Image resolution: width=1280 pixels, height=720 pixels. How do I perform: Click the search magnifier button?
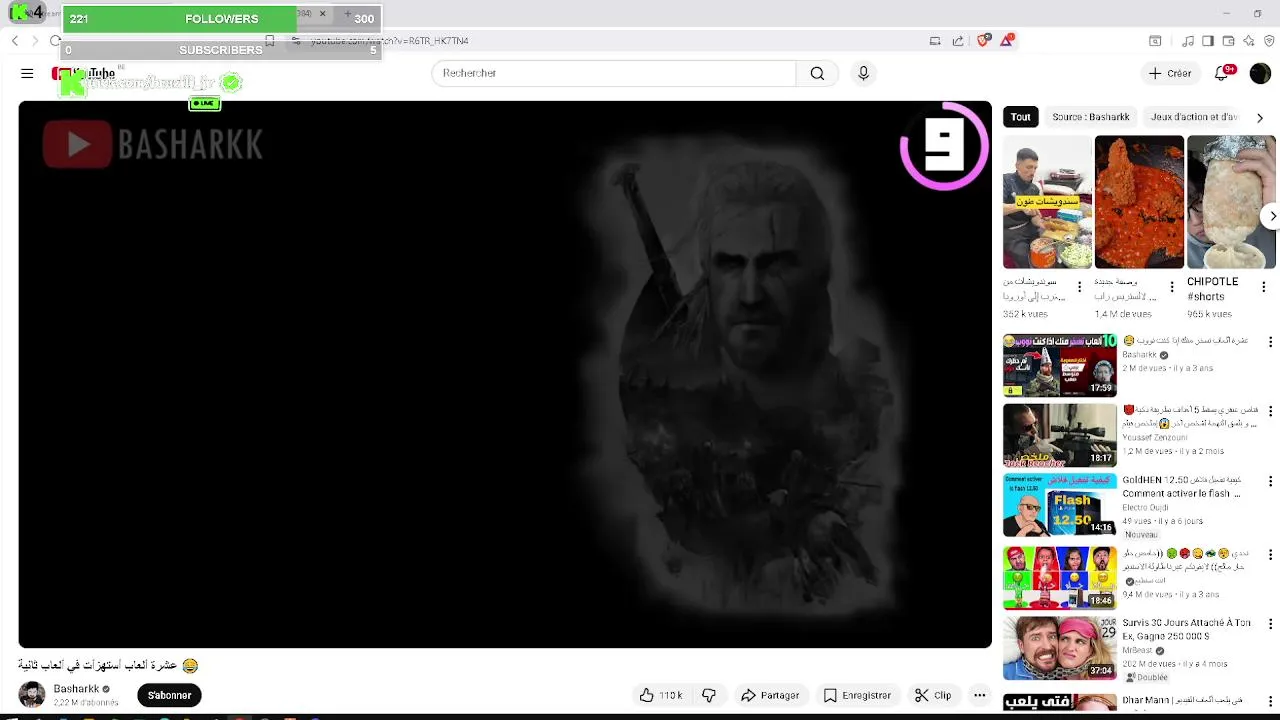pos(817,73)
